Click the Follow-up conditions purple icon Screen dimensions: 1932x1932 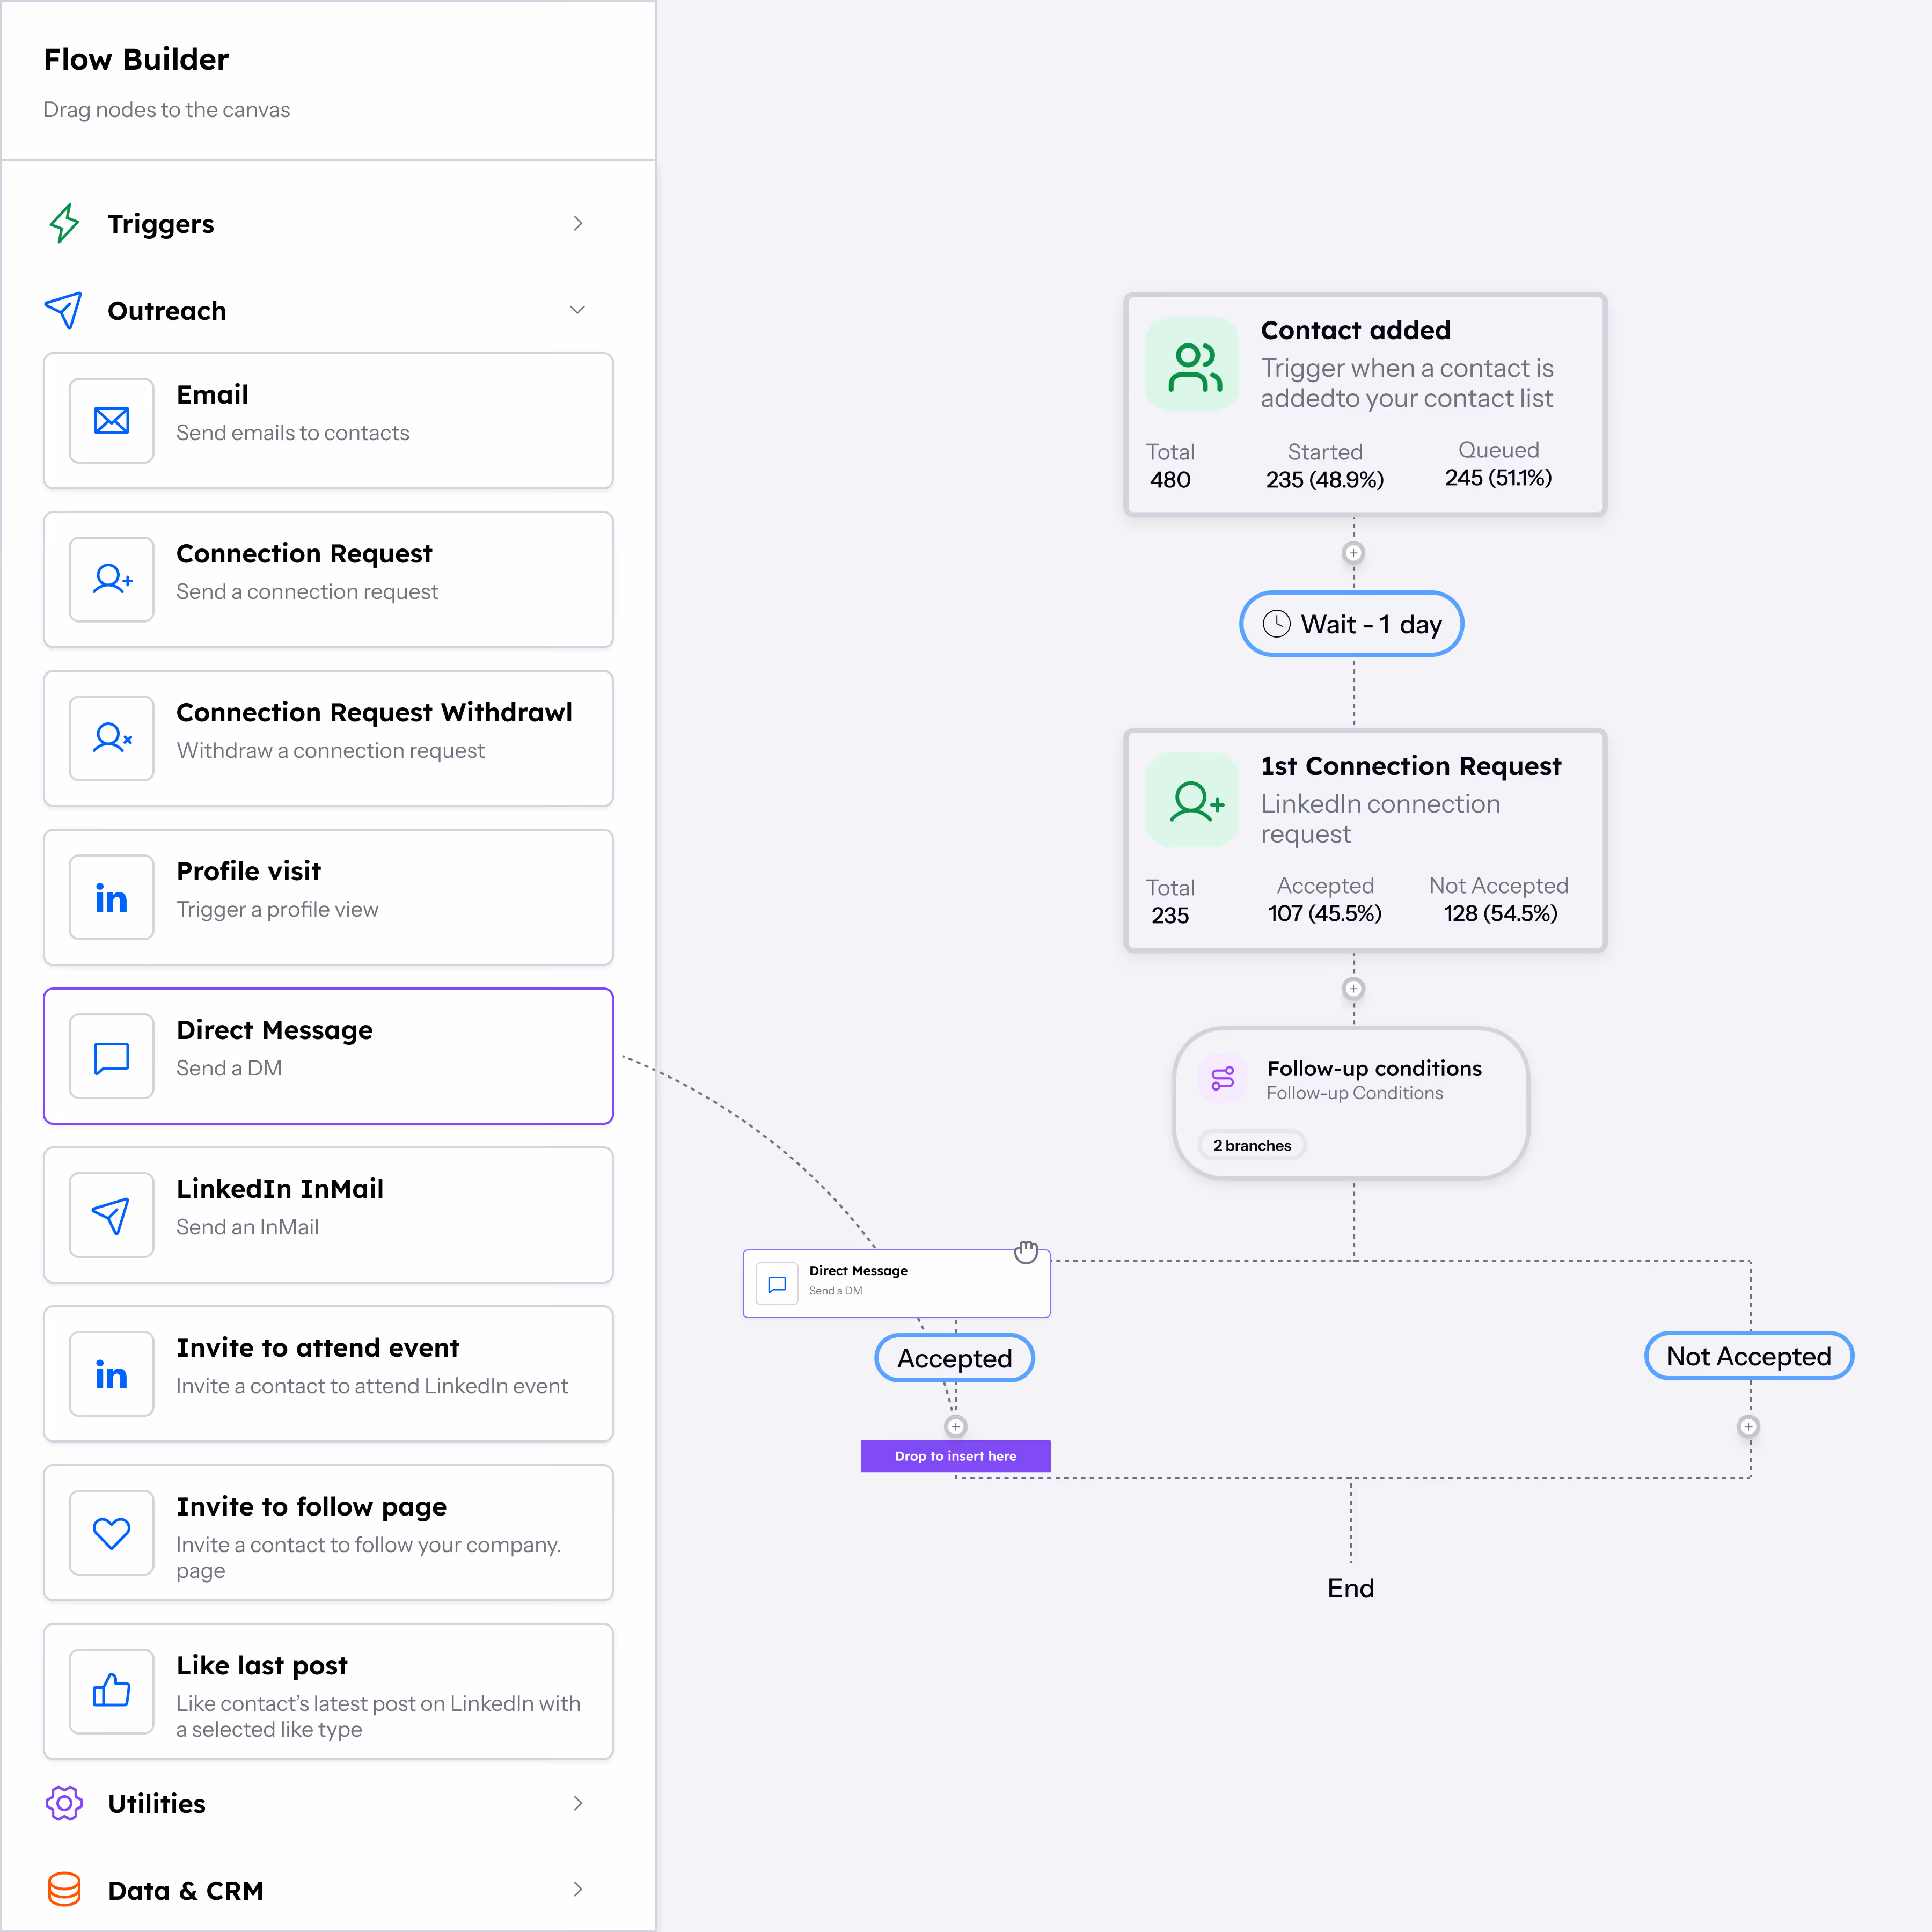pos(1222,1079)
